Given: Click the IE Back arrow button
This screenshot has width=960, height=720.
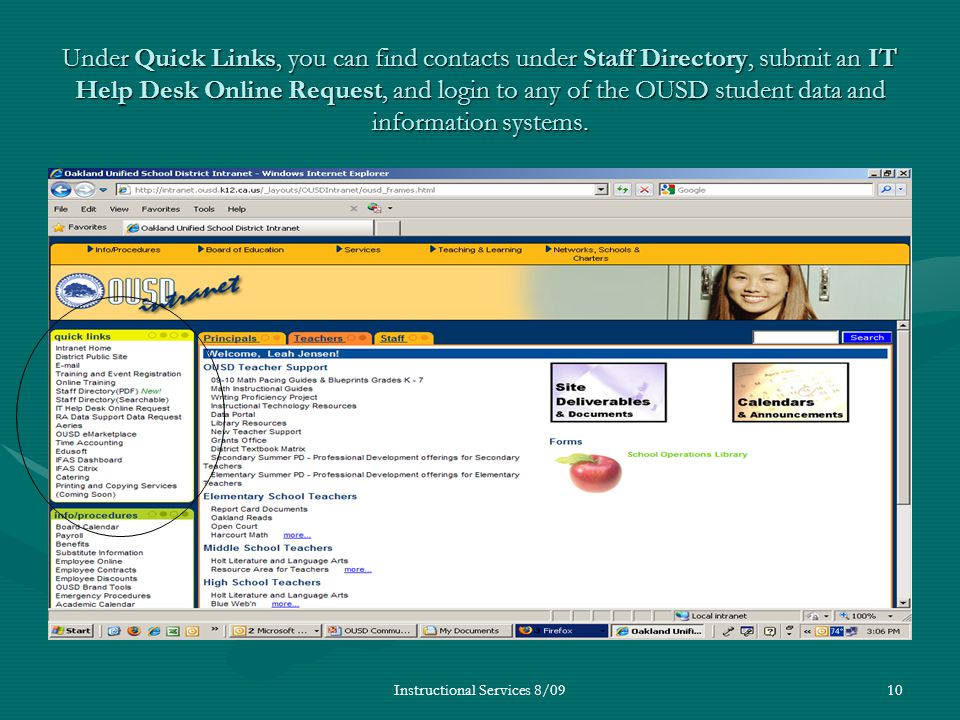Looking at the screenshot, I should pyautogui.click(x=61, y=190).
